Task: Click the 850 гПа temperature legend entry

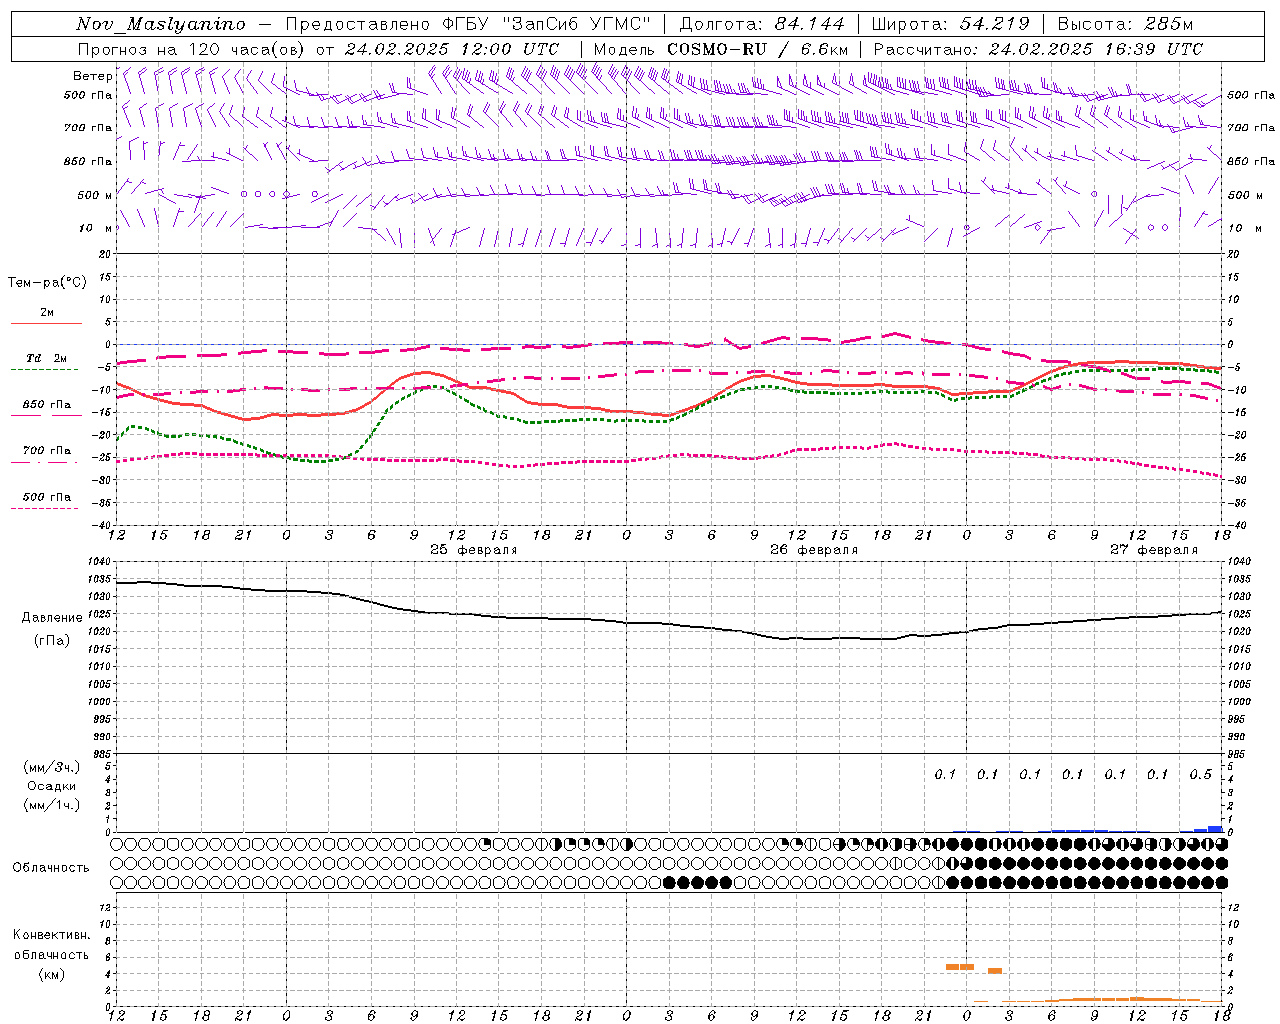Action: [x=46, y=405]
